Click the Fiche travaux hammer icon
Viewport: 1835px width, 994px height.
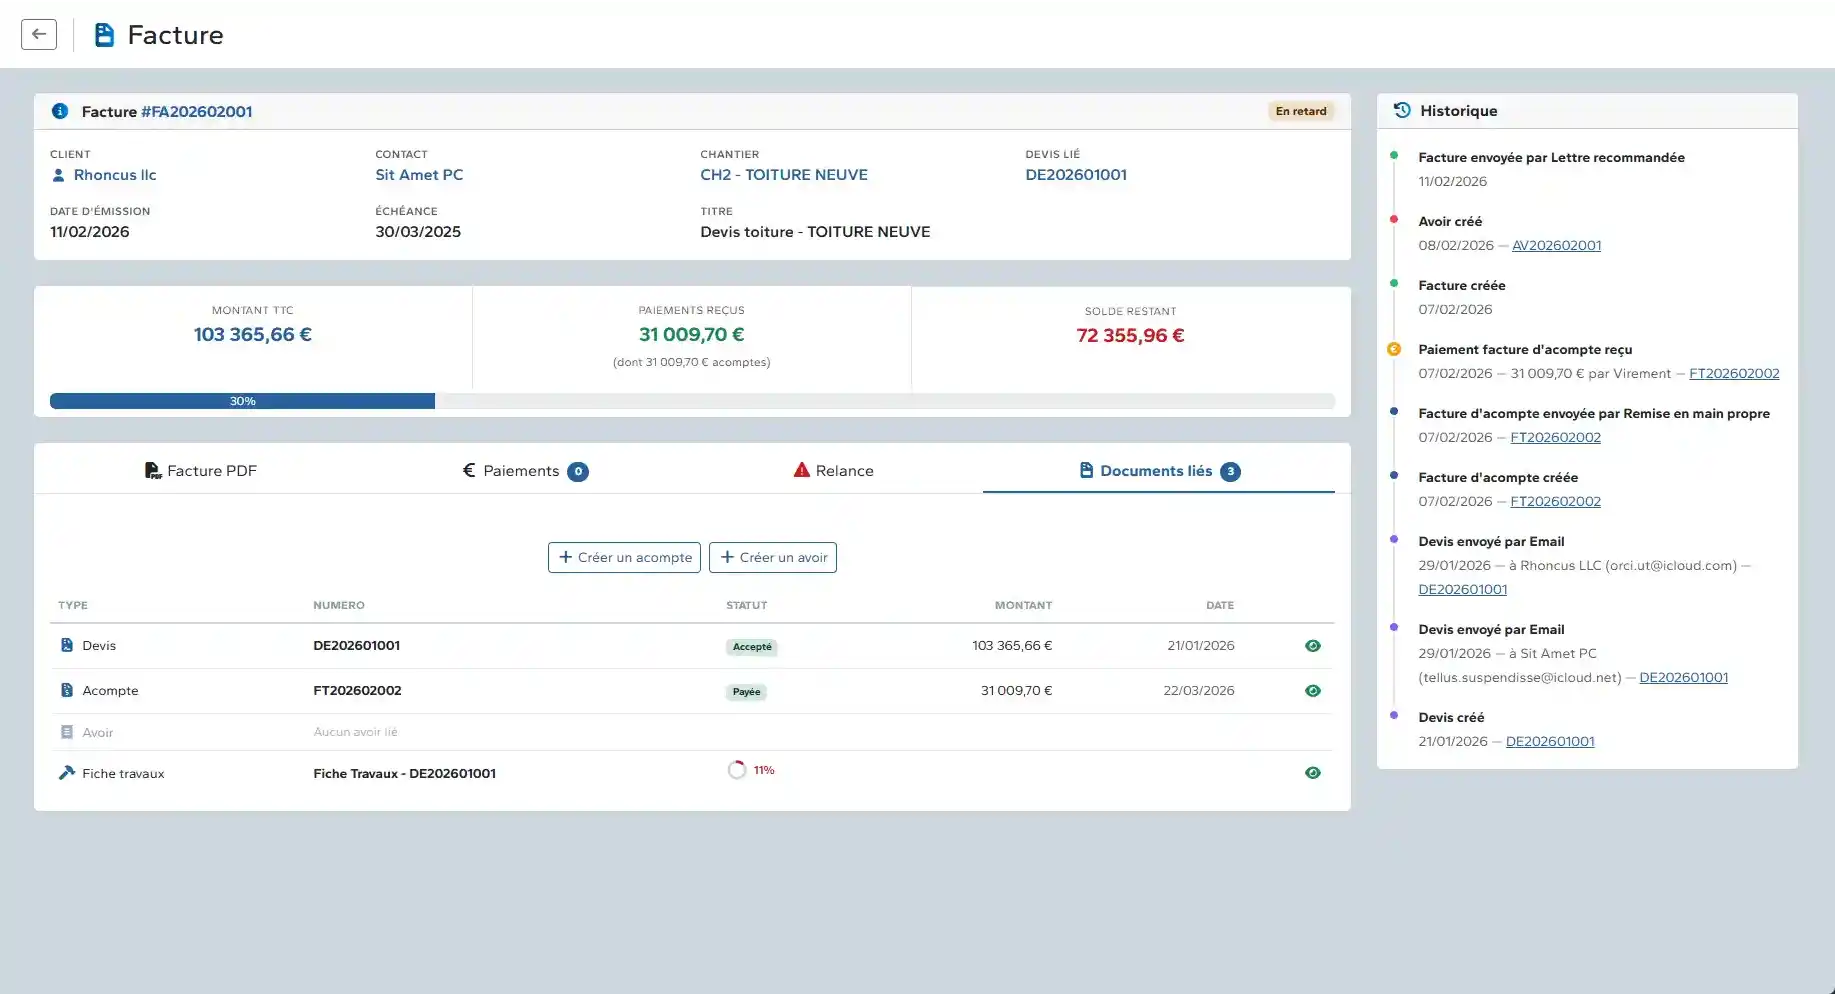tap(67, 773)
